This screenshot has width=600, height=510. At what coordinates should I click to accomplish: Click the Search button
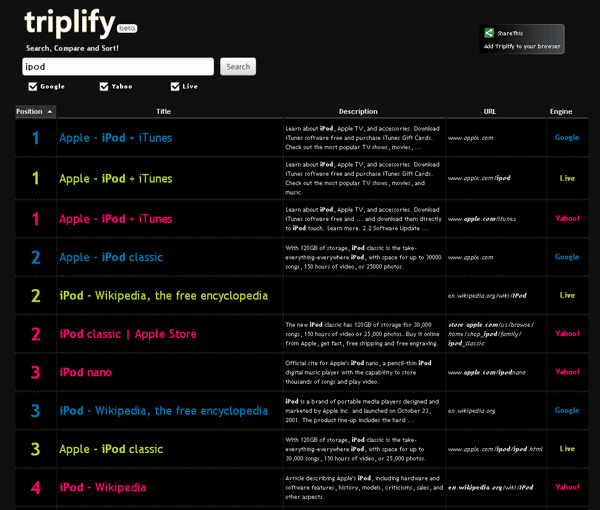[238, 67]
